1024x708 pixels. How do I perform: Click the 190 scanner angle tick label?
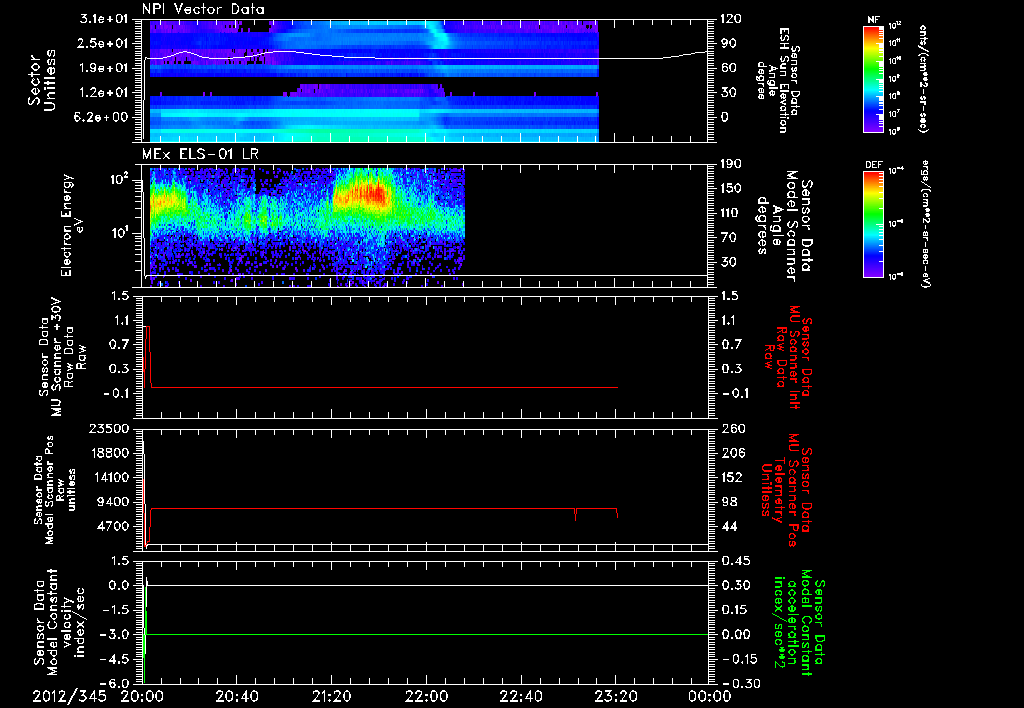click(x=730, y=164)
